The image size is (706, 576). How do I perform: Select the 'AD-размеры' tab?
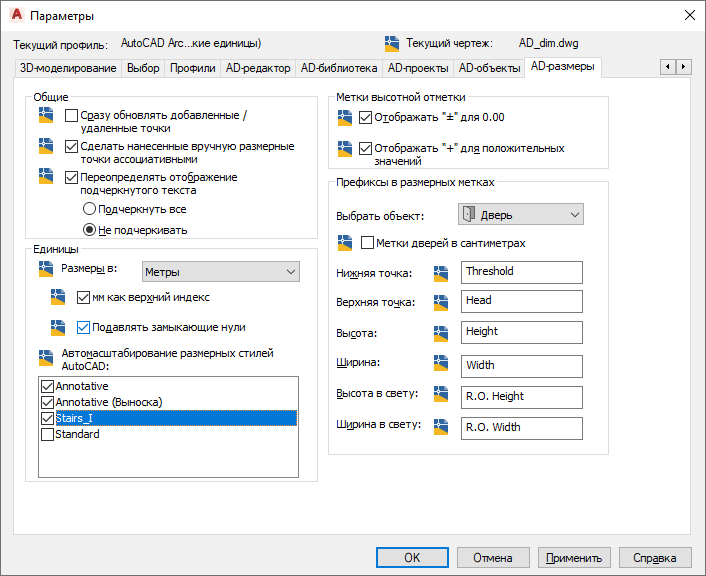[x=563, y=67]
